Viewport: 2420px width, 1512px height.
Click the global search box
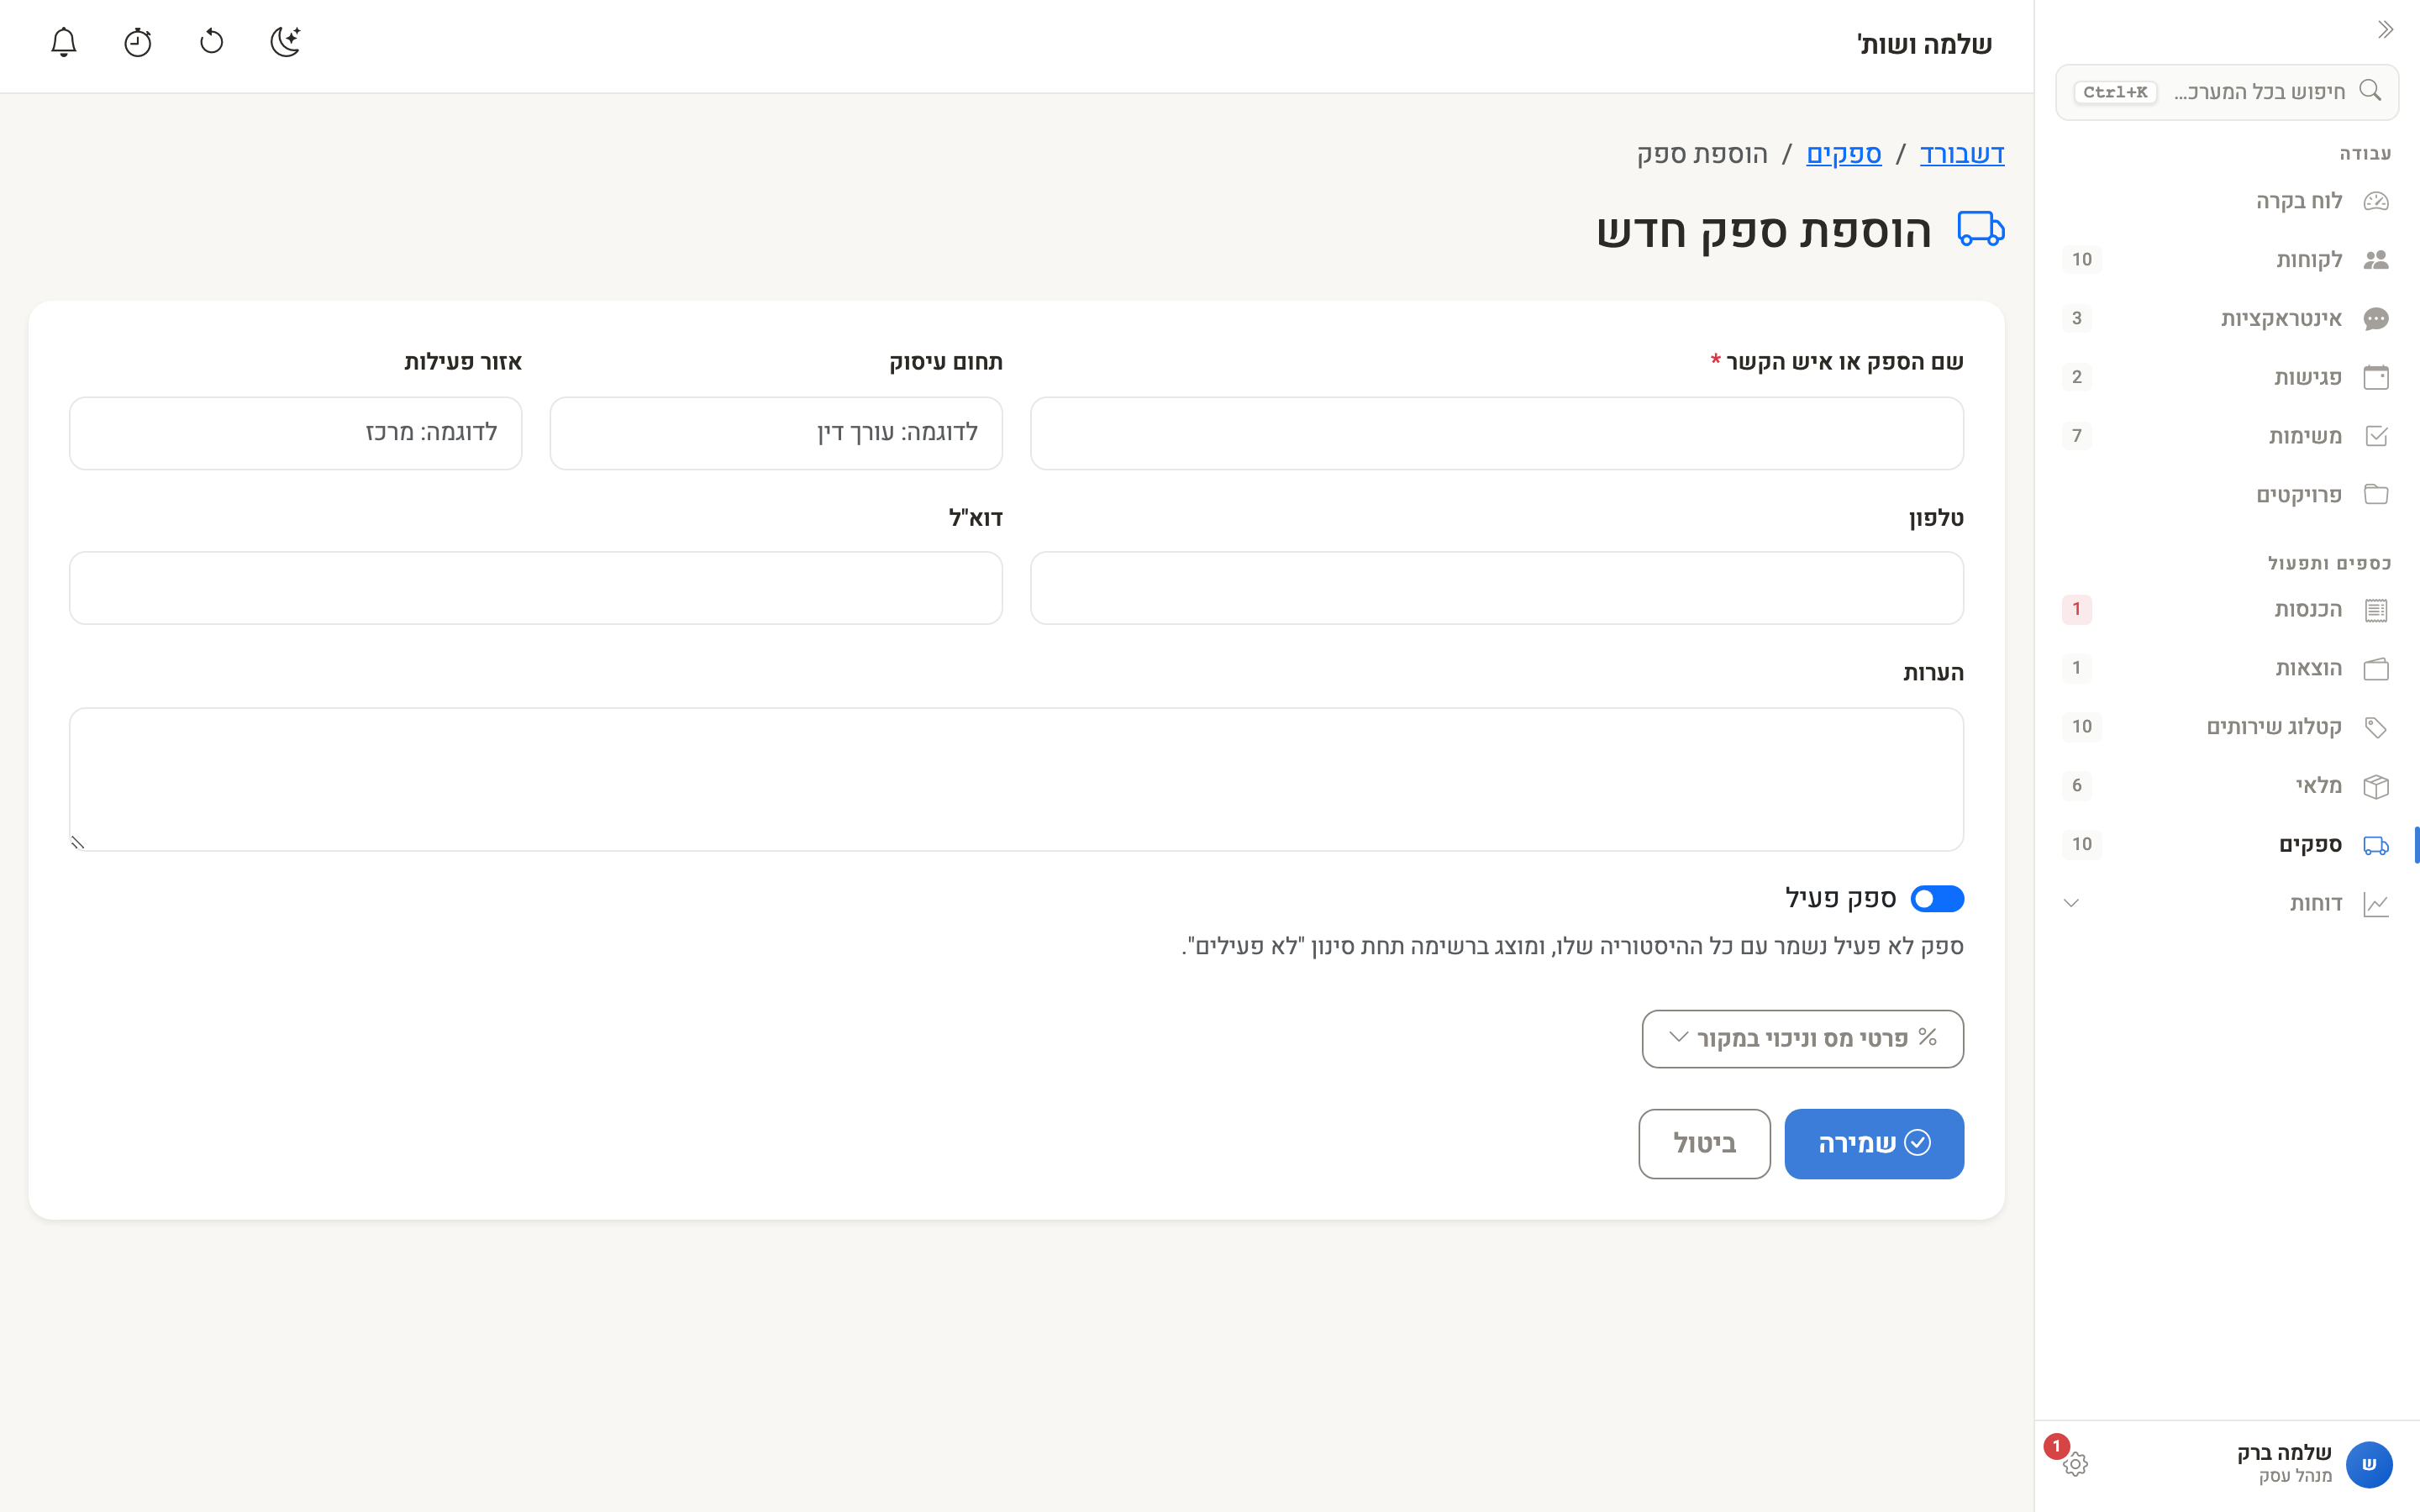click(x=2227, y=92)
